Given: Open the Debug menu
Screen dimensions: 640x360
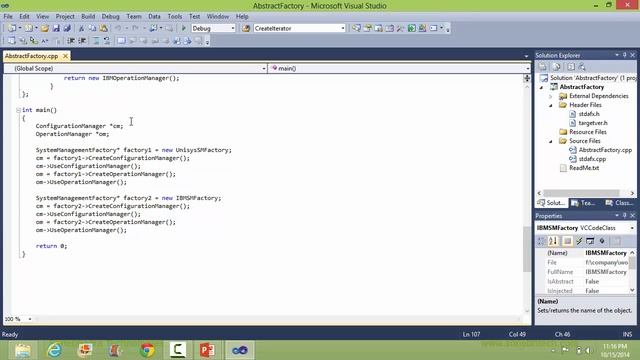Looking at the screenshot, I should [110, 16].
